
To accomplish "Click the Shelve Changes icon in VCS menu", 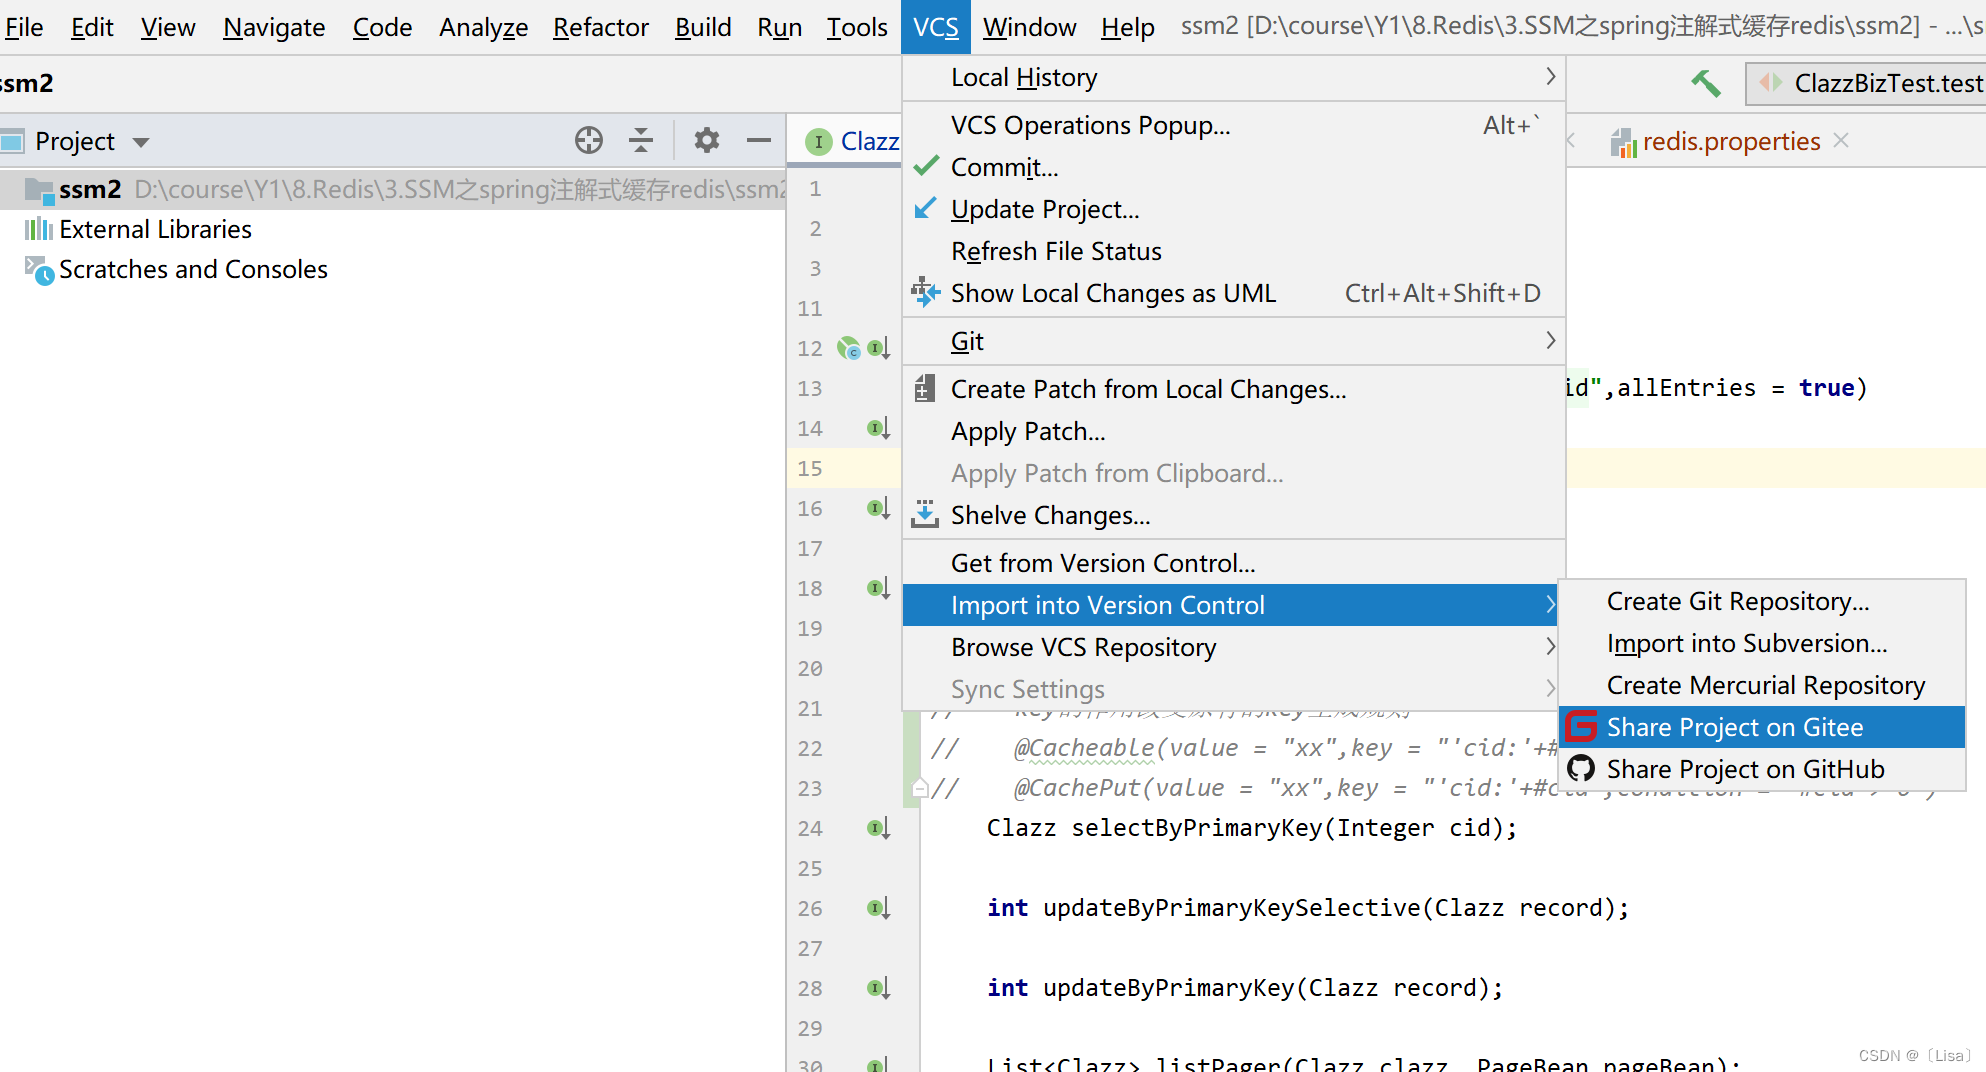I will [925, 514].
